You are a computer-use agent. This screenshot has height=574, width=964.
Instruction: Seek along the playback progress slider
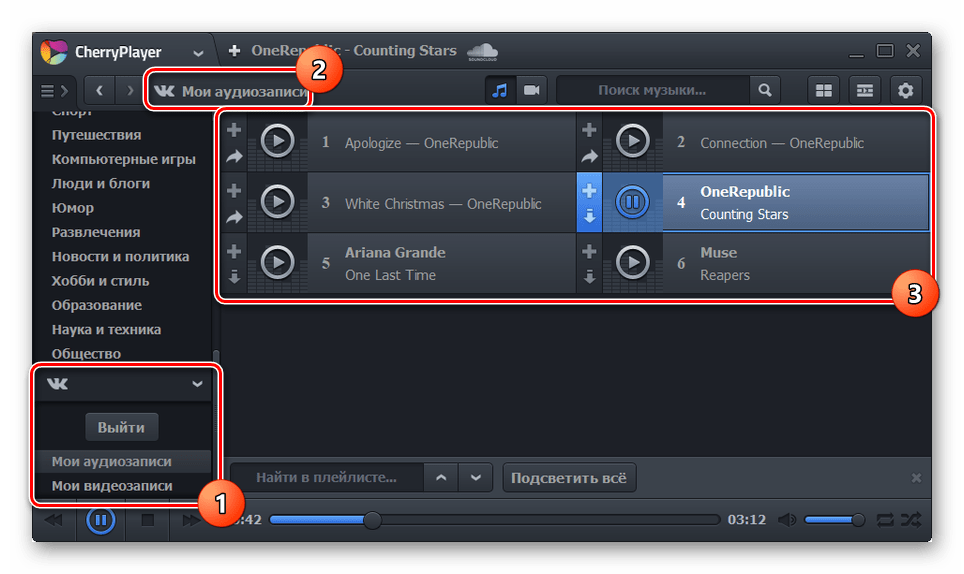(494, 520)
